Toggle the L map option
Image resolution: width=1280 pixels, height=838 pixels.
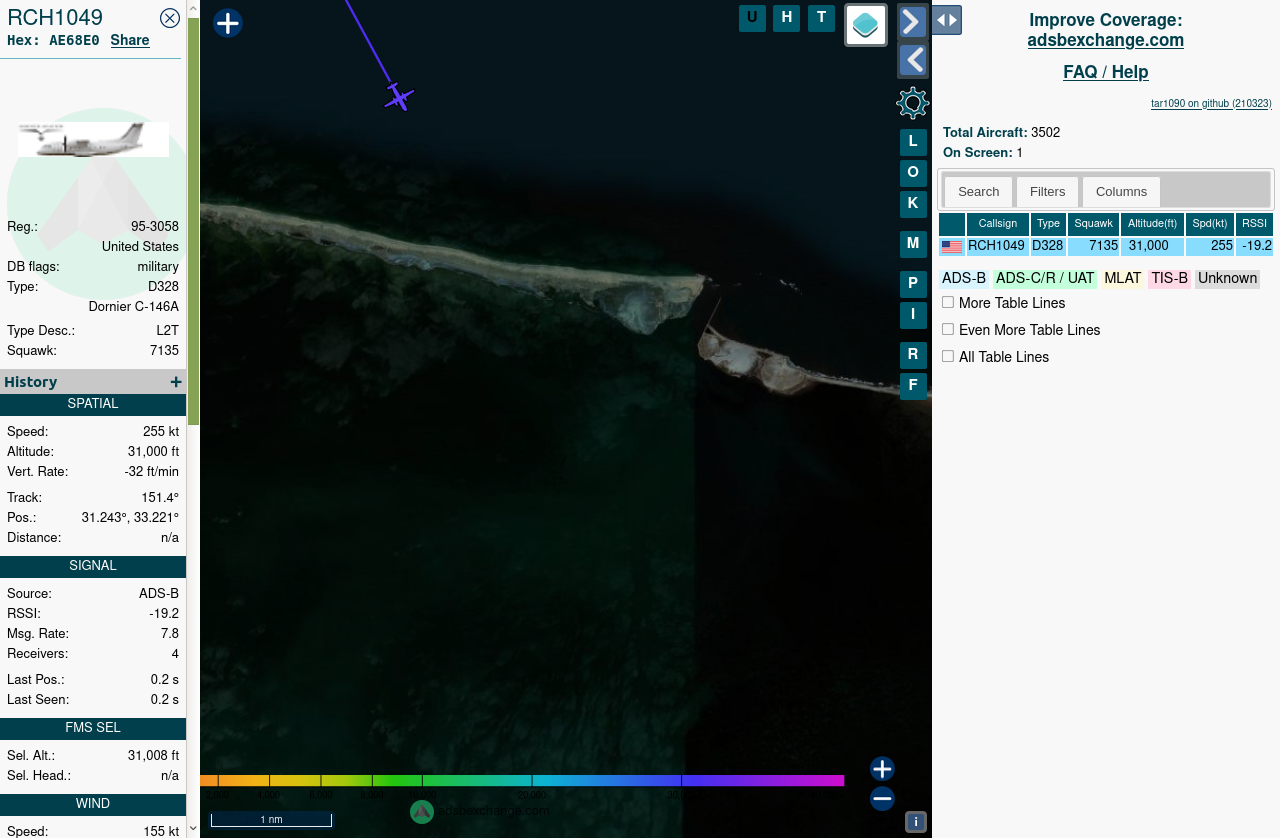913,142
